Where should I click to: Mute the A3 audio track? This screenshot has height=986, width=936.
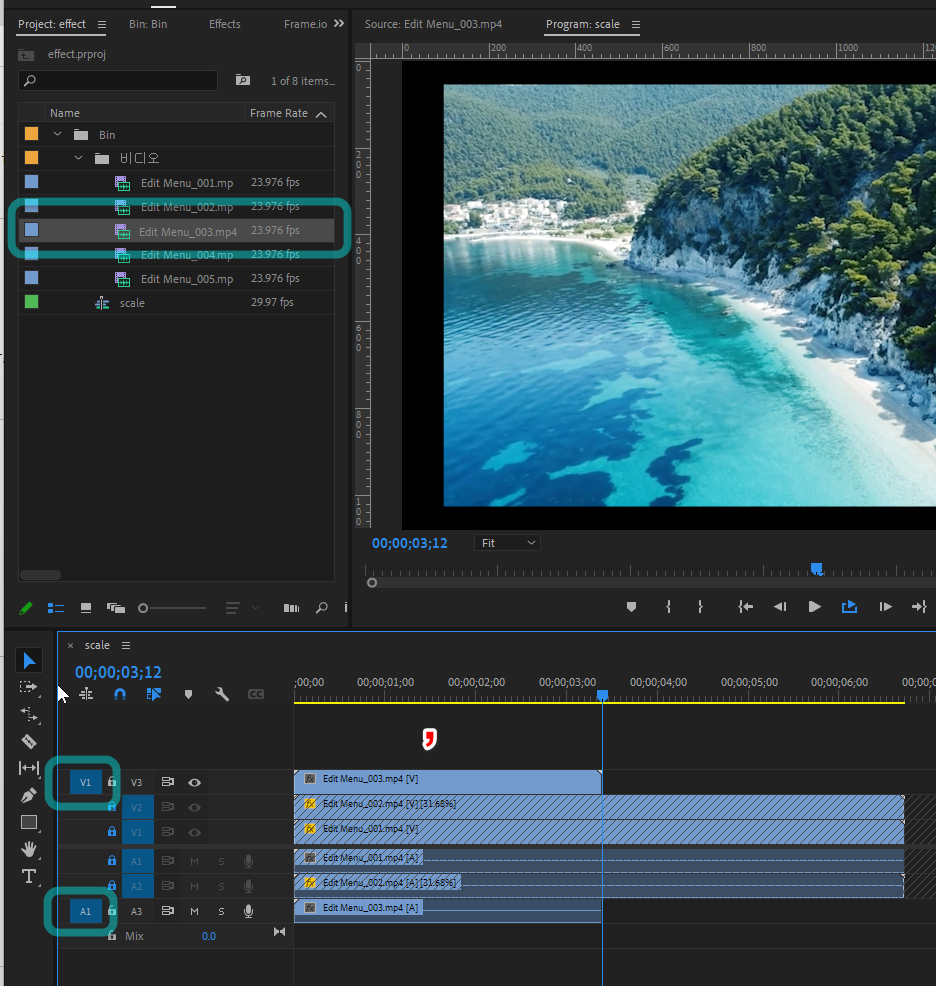(194, 911)
